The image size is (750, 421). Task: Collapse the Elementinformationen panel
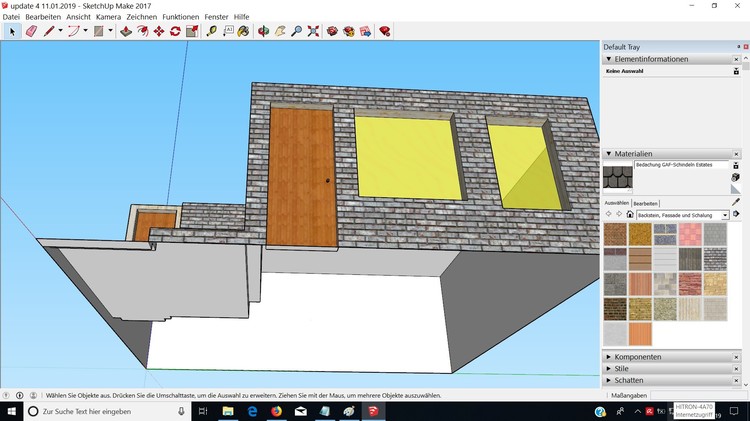(x=608, y=59)
